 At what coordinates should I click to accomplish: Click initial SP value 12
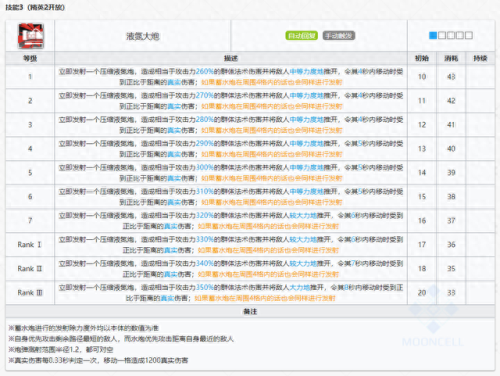point(422,125)
